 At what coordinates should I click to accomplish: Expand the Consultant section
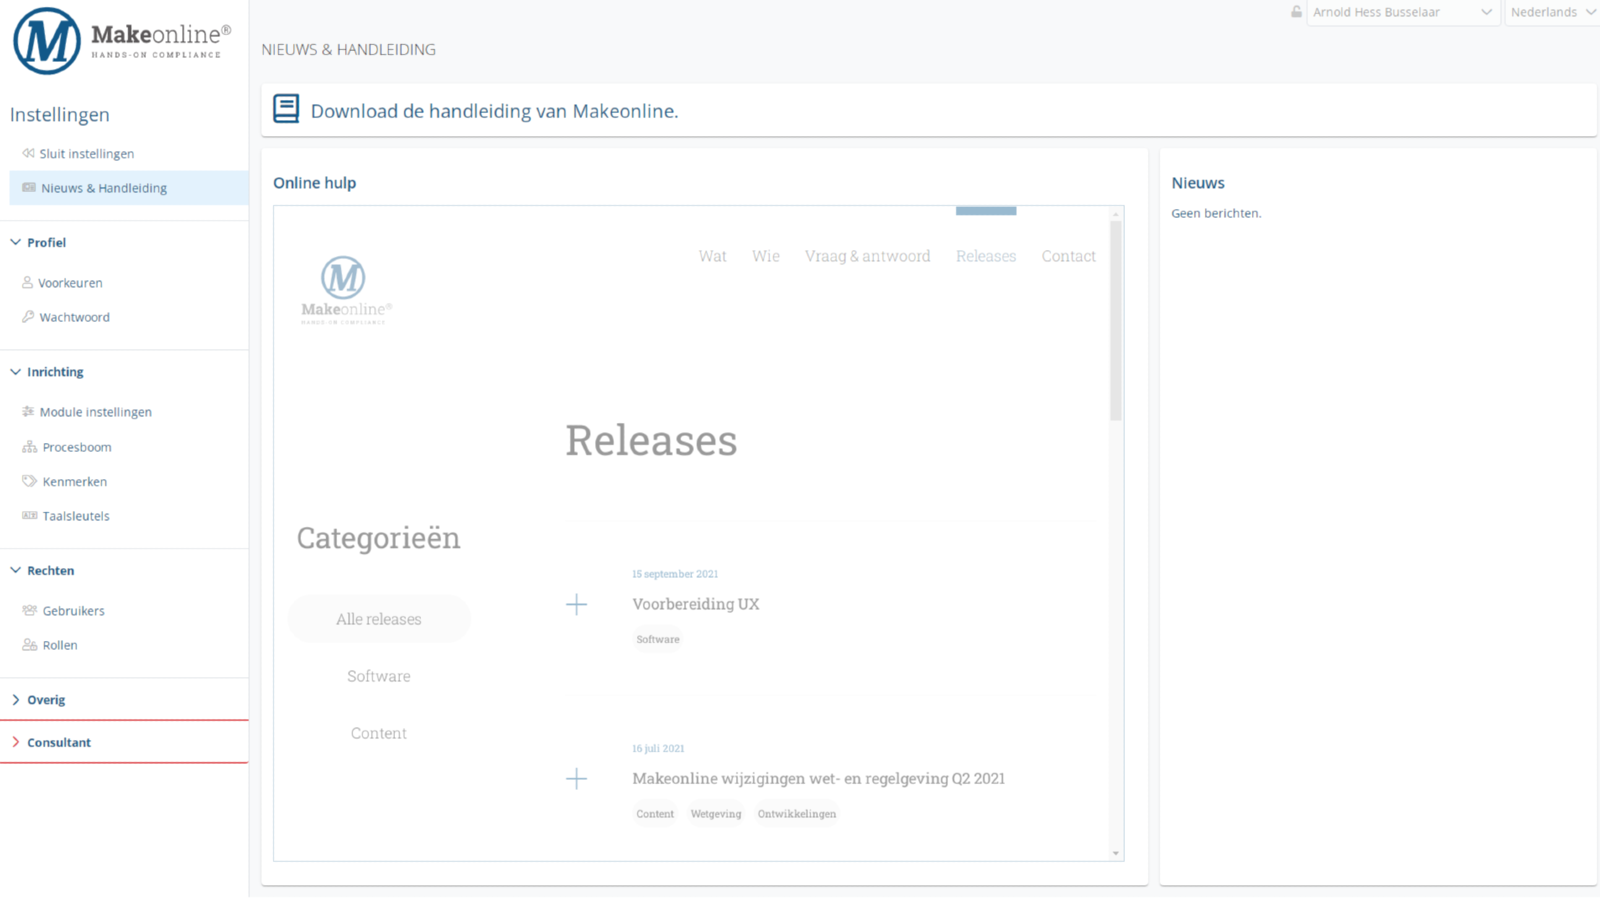58,742
